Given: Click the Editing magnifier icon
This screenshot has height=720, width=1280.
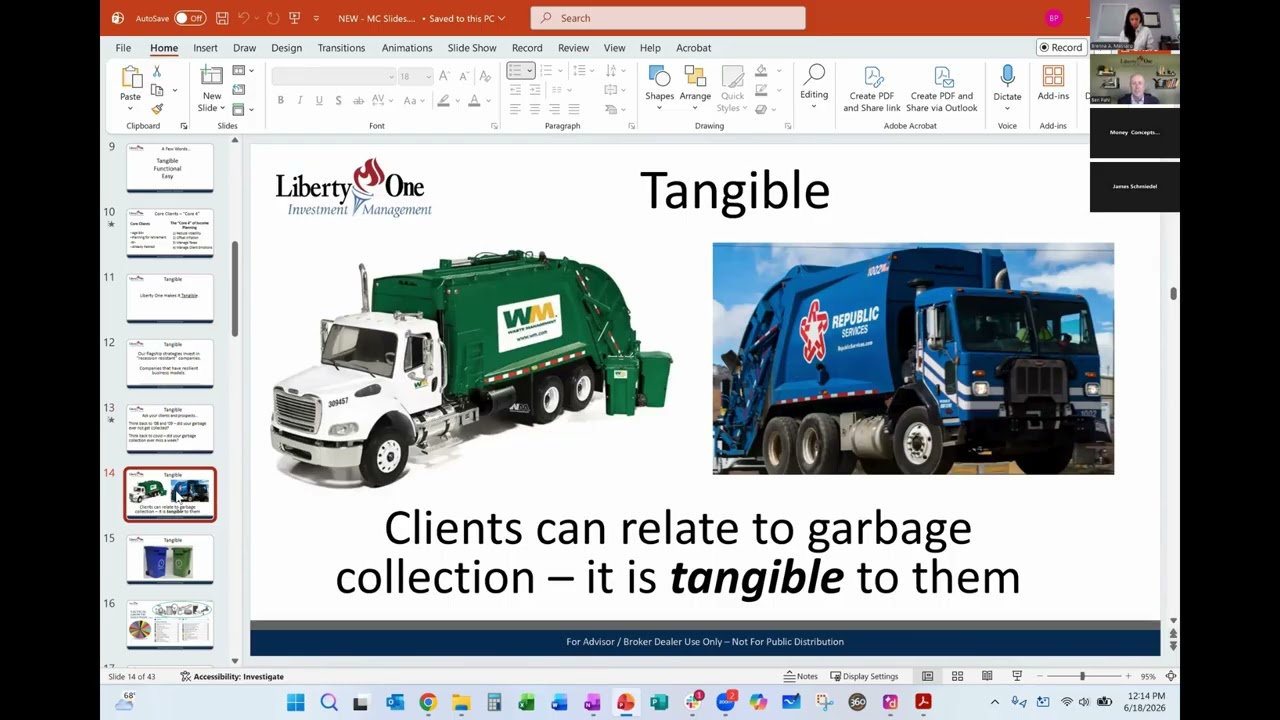Looking at the screenshot, I should (814, 76).
